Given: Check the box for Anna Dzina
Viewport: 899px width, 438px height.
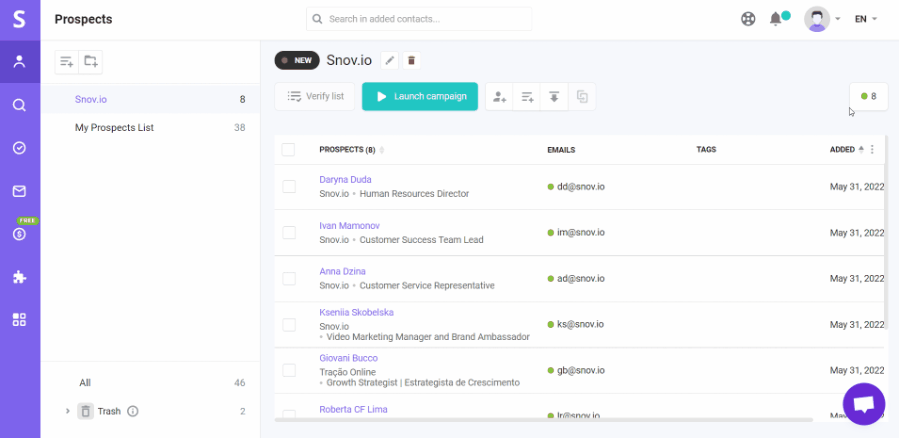Looking at the screenshot, I should click(289, 279).
